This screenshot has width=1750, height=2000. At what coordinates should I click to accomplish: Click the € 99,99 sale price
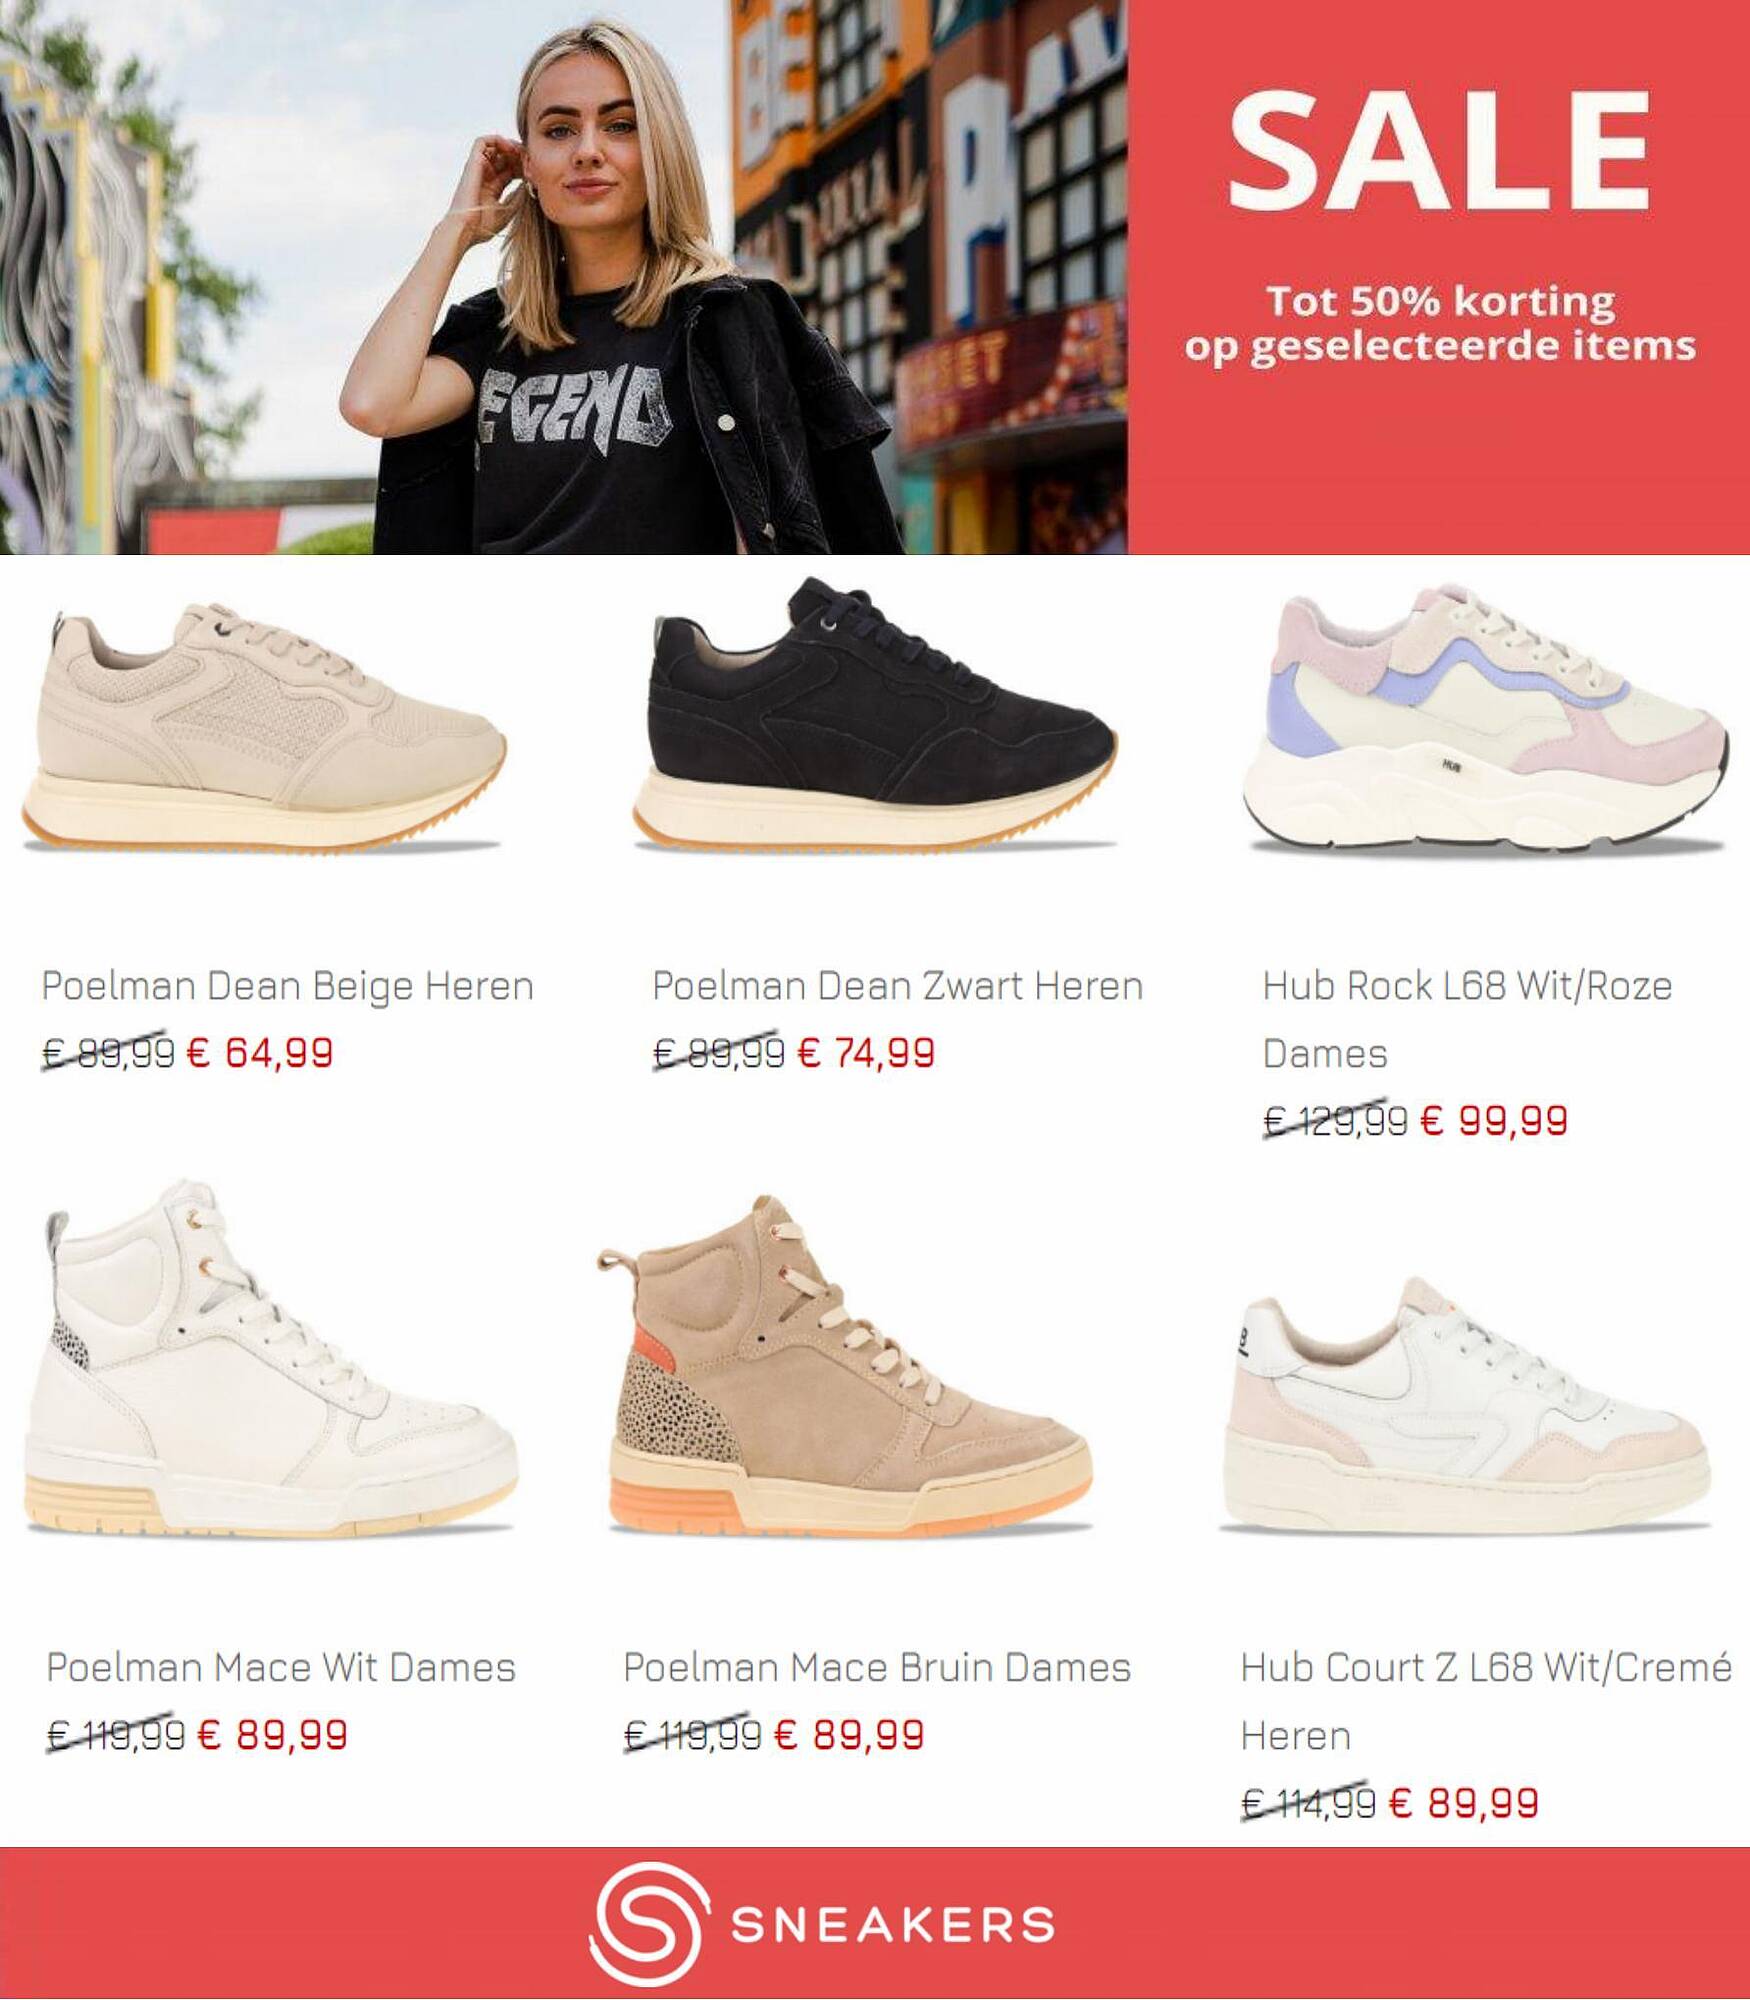tap(1494, 1121)
